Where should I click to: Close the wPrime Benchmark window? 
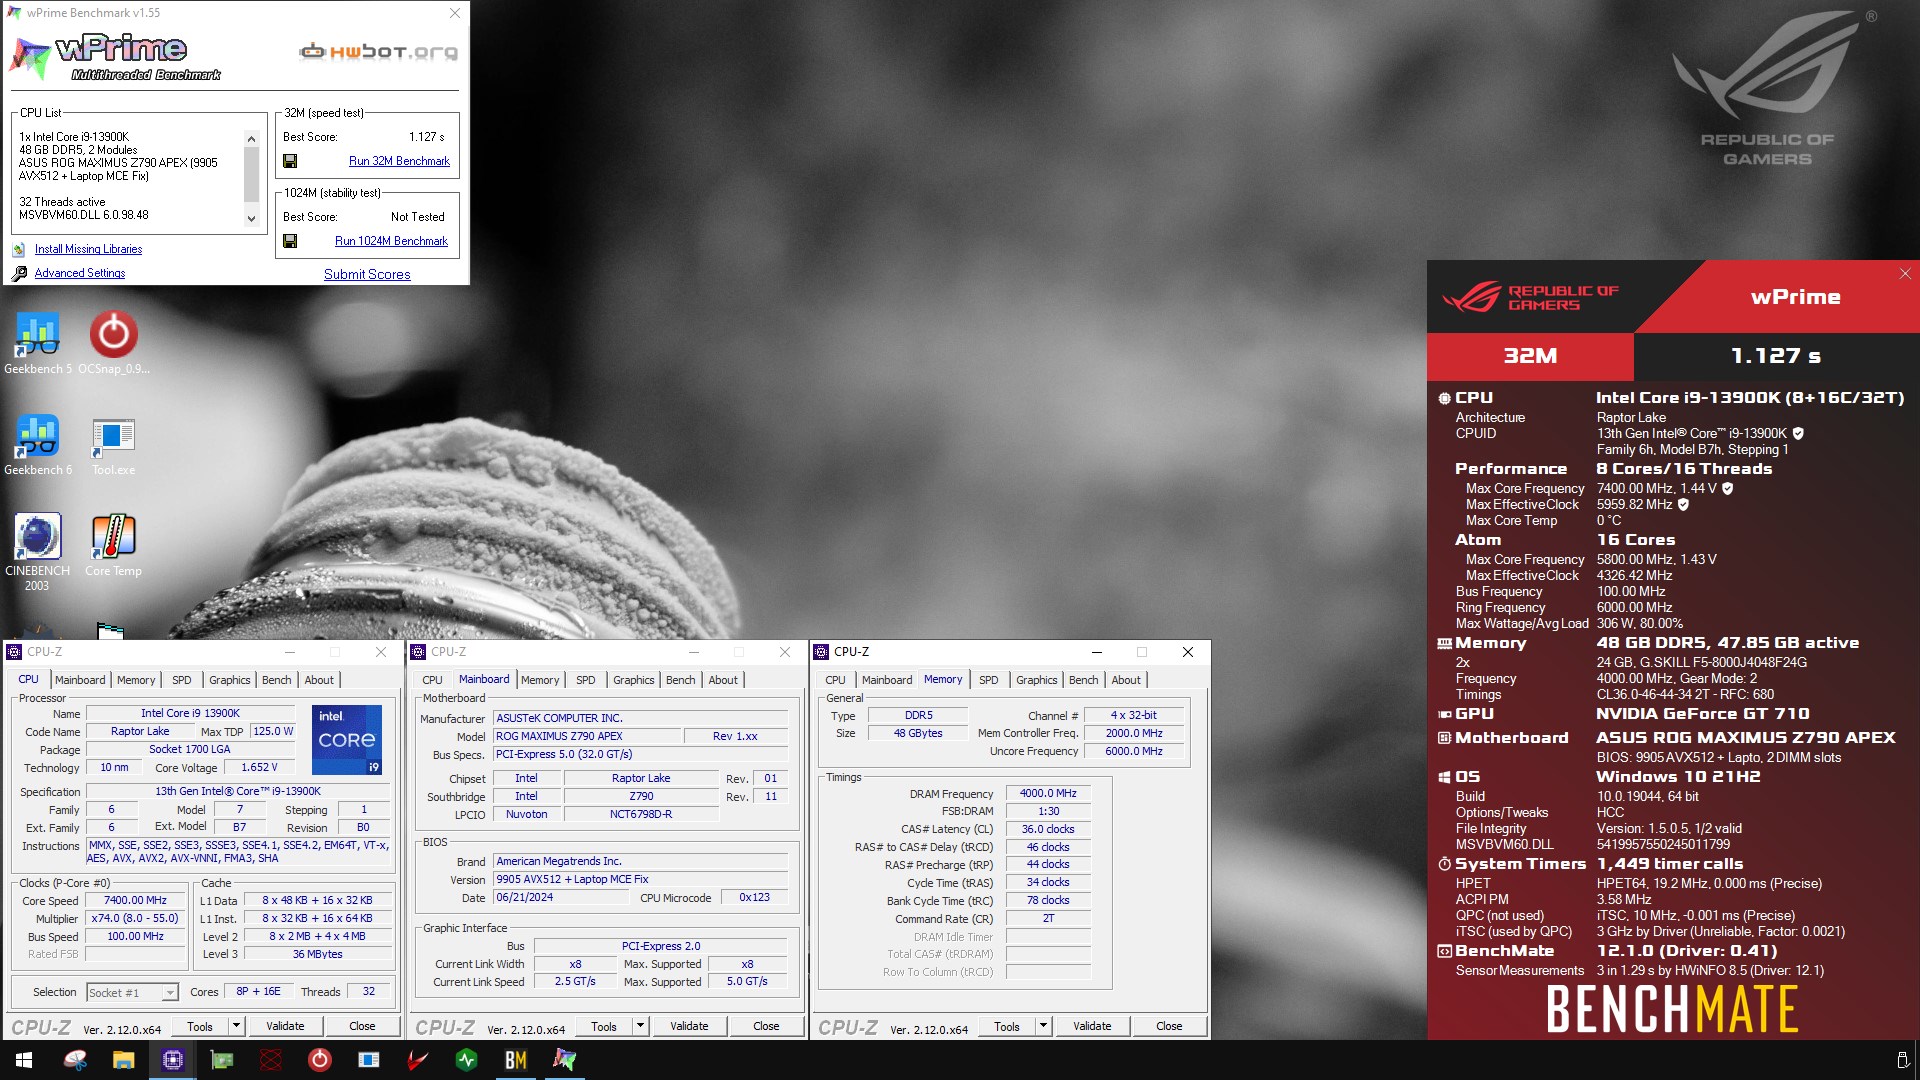click(455, 13)
